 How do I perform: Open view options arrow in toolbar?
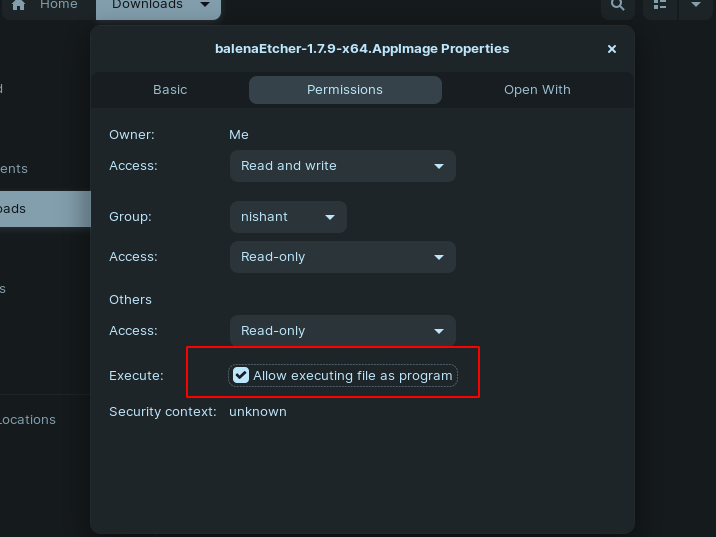696,5
